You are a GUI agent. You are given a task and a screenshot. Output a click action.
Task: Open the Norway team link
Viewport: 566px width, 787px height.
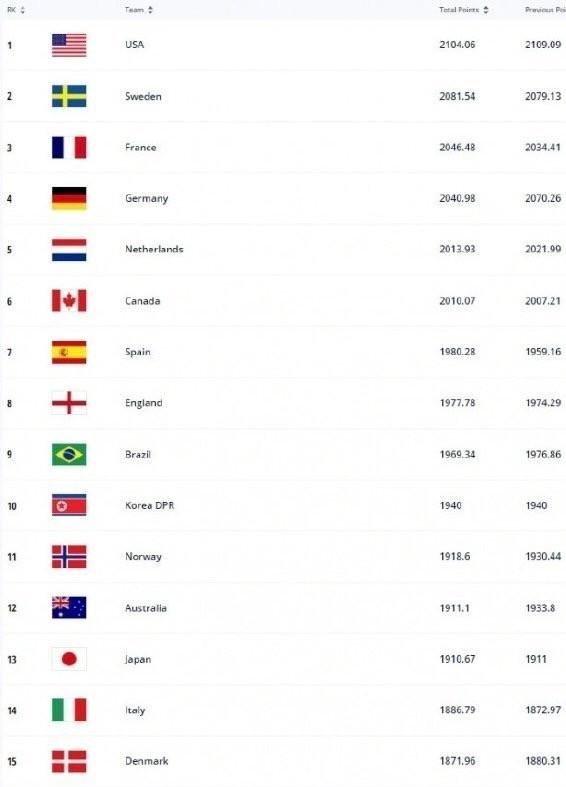(x=143, y=557)
